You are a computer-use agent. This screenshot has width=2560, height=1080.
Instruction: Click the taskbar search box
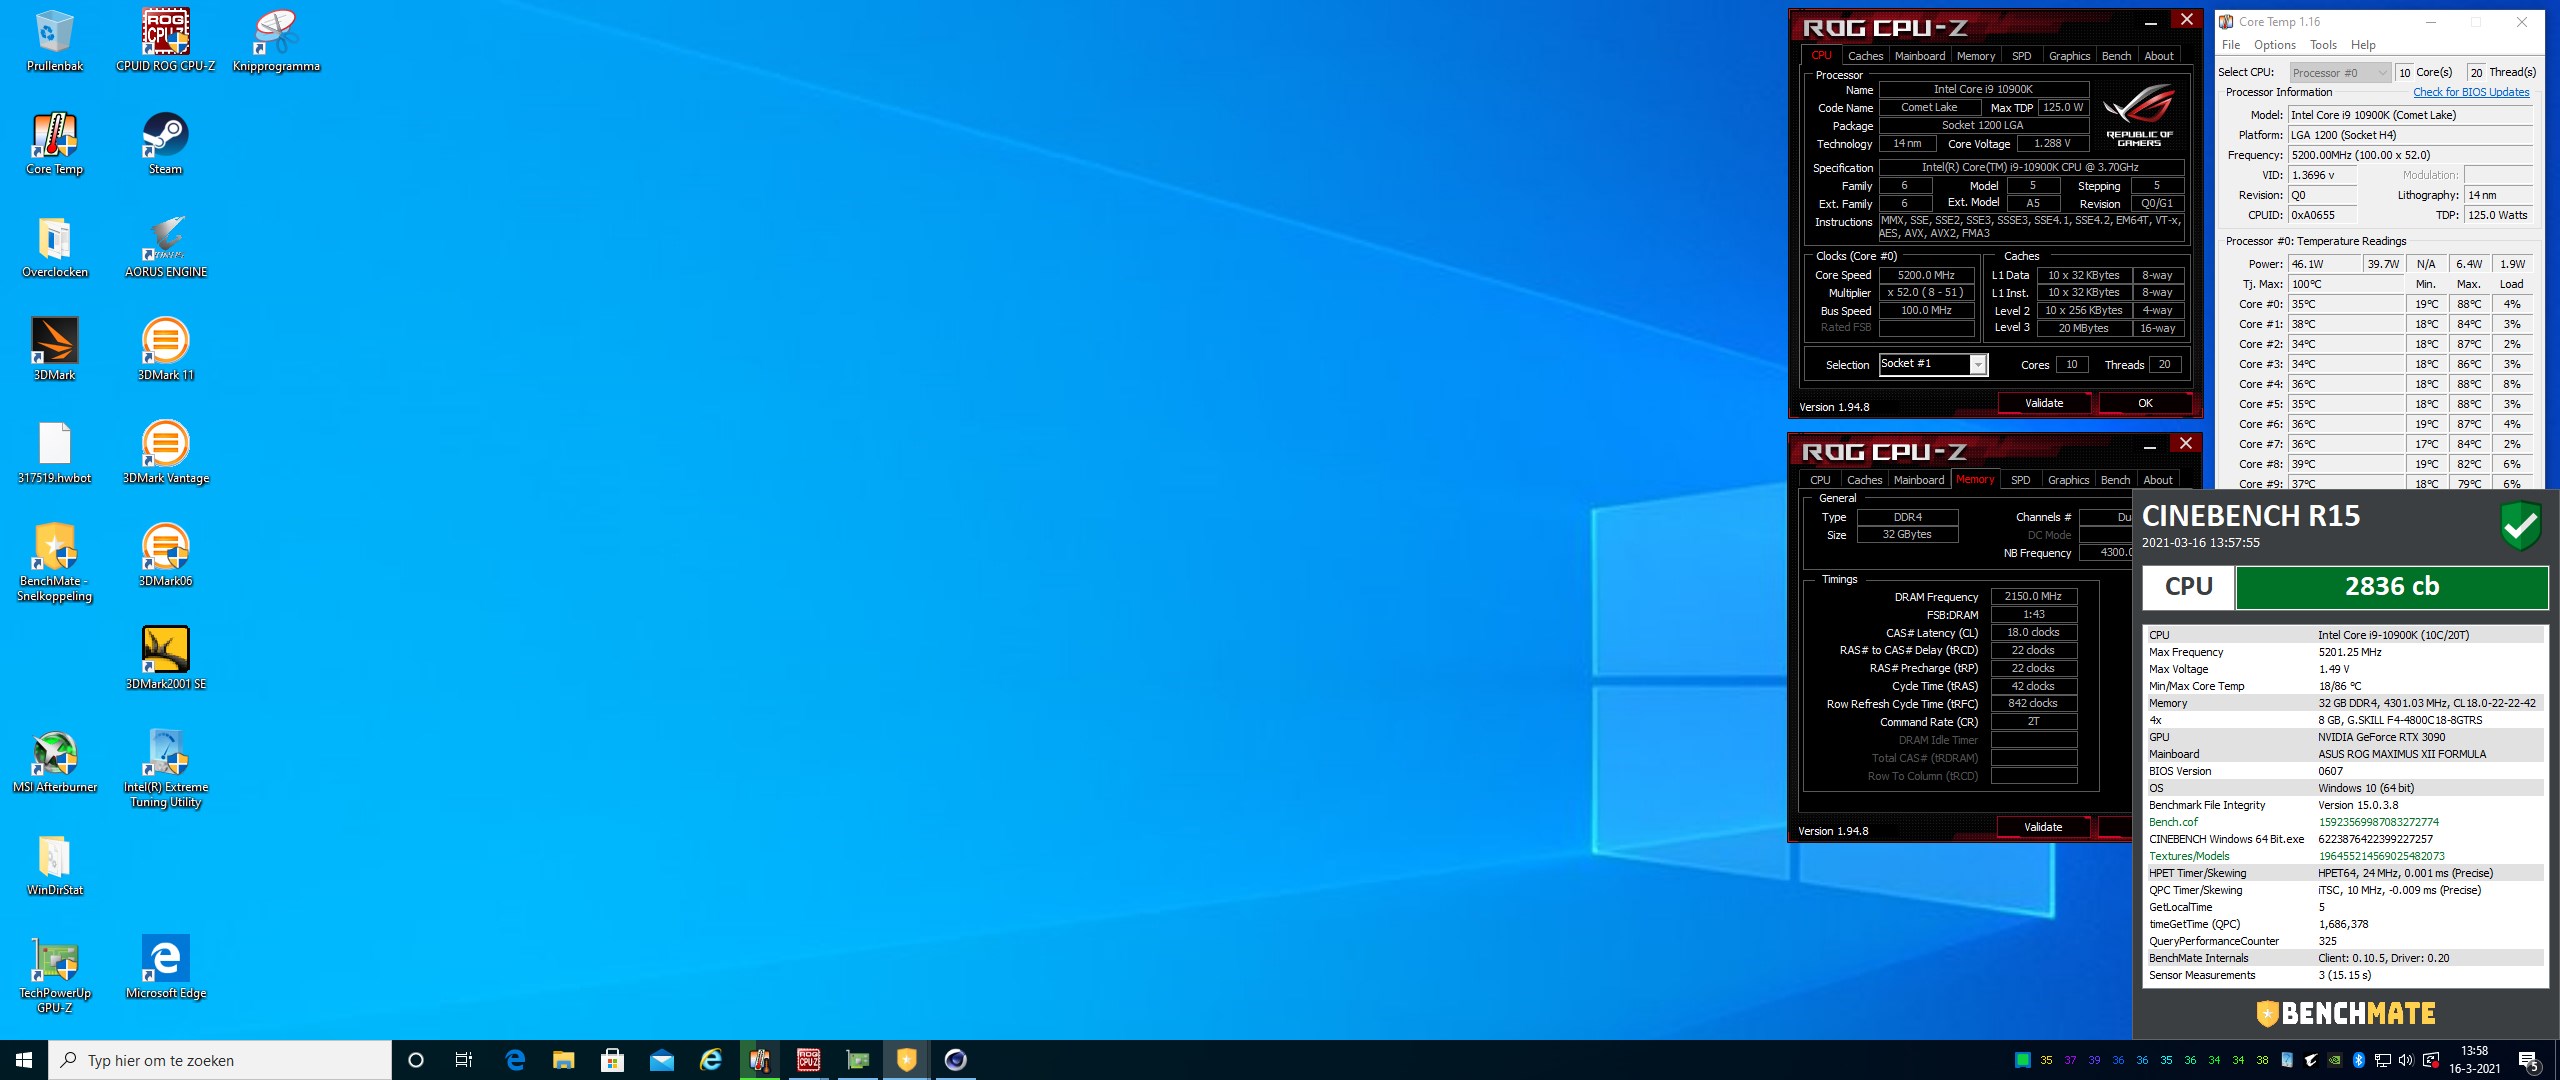click(x=220, y=1060)
